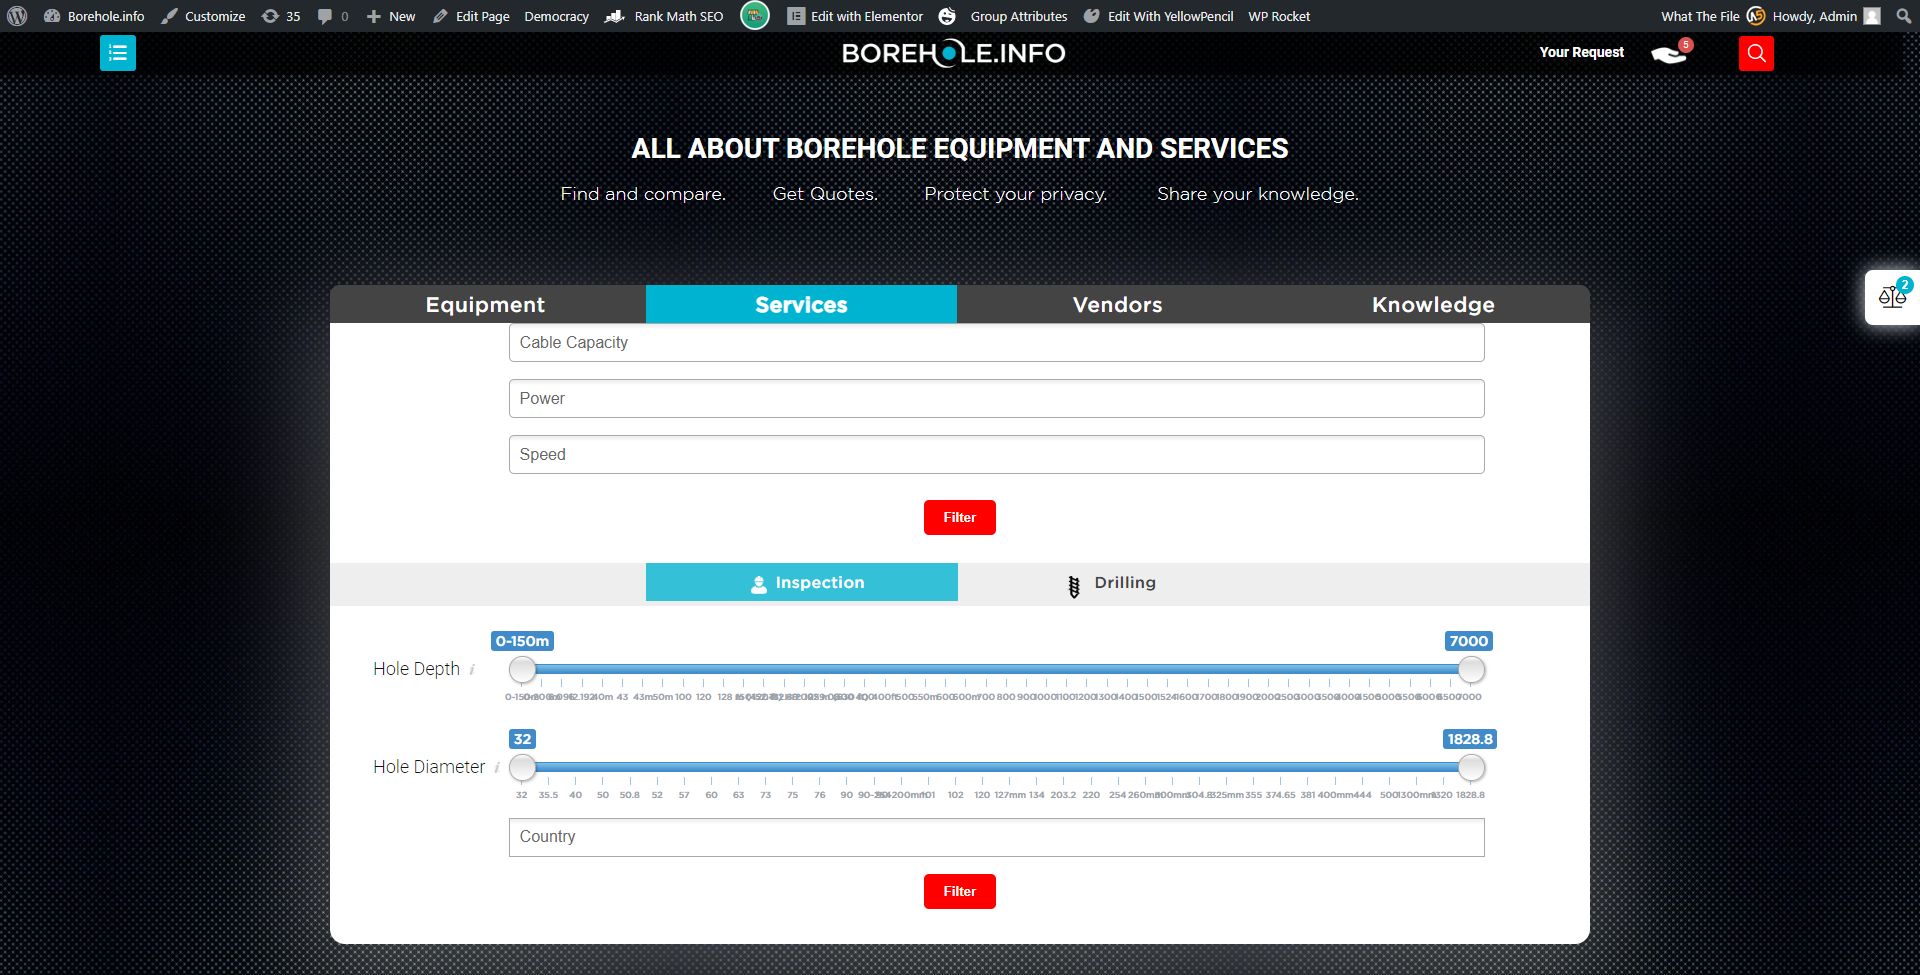Screen dimensions: 1920x975
Task: Switch to the Equipment tab
Action: pyautogui.click(x=485, y=305)
